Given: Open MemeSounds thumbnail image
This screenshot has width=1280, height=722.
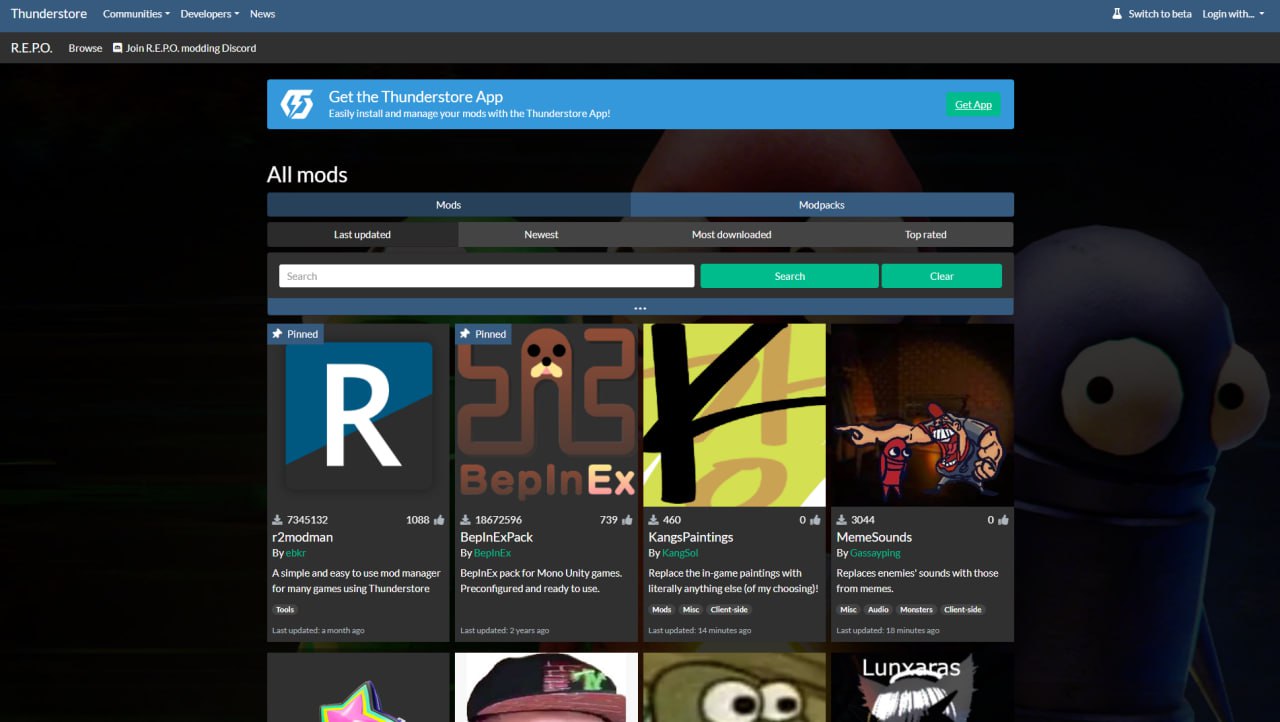Looking at the screenshot, I should [x=922, y=415].
